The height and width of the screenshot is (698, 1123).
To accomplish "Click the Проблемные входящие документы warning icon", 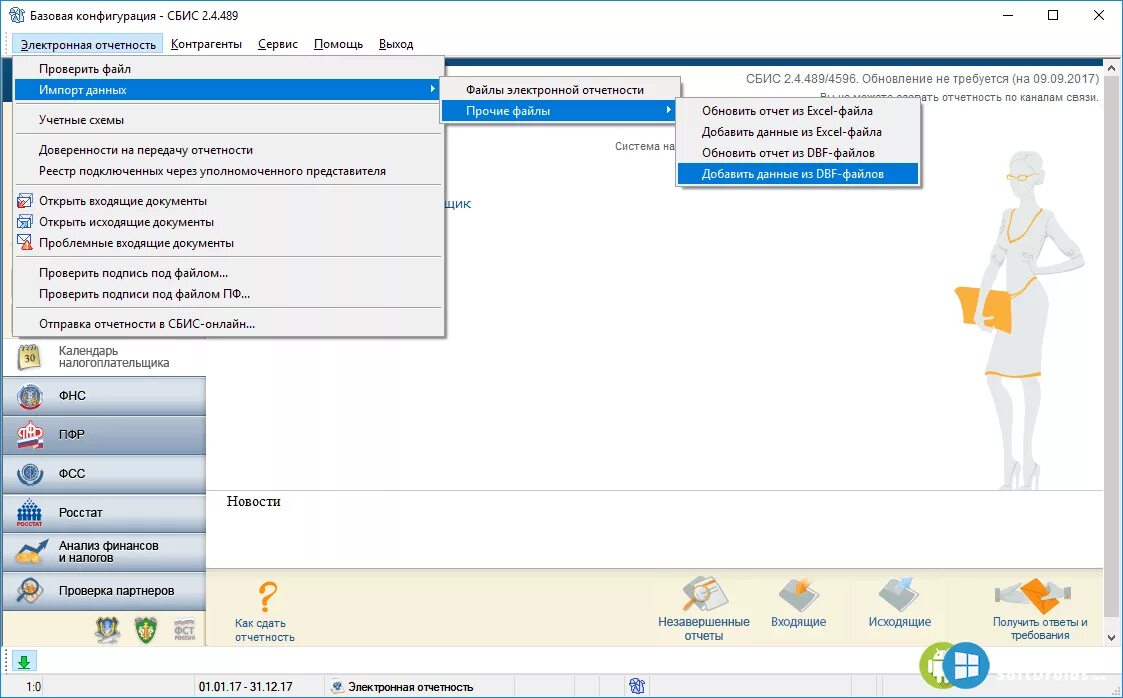I will 25,243.
